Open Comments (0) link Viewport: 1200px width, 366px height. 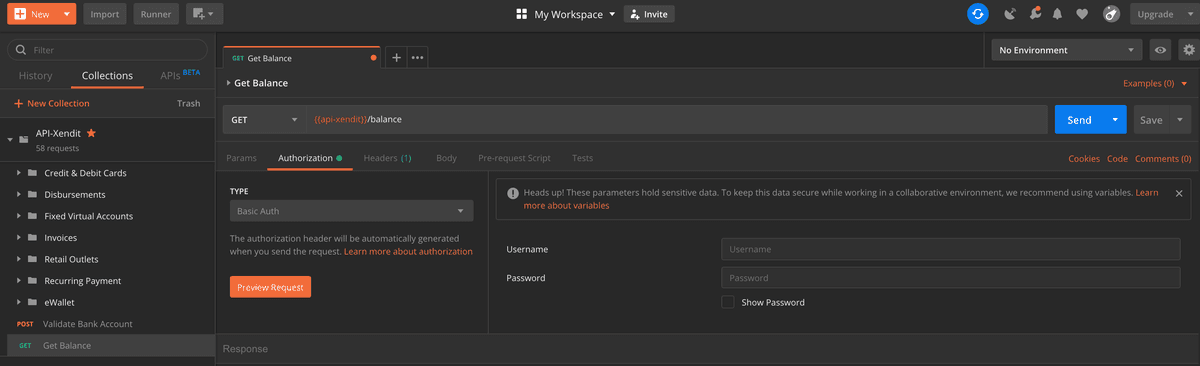(x=1163, y=158)
